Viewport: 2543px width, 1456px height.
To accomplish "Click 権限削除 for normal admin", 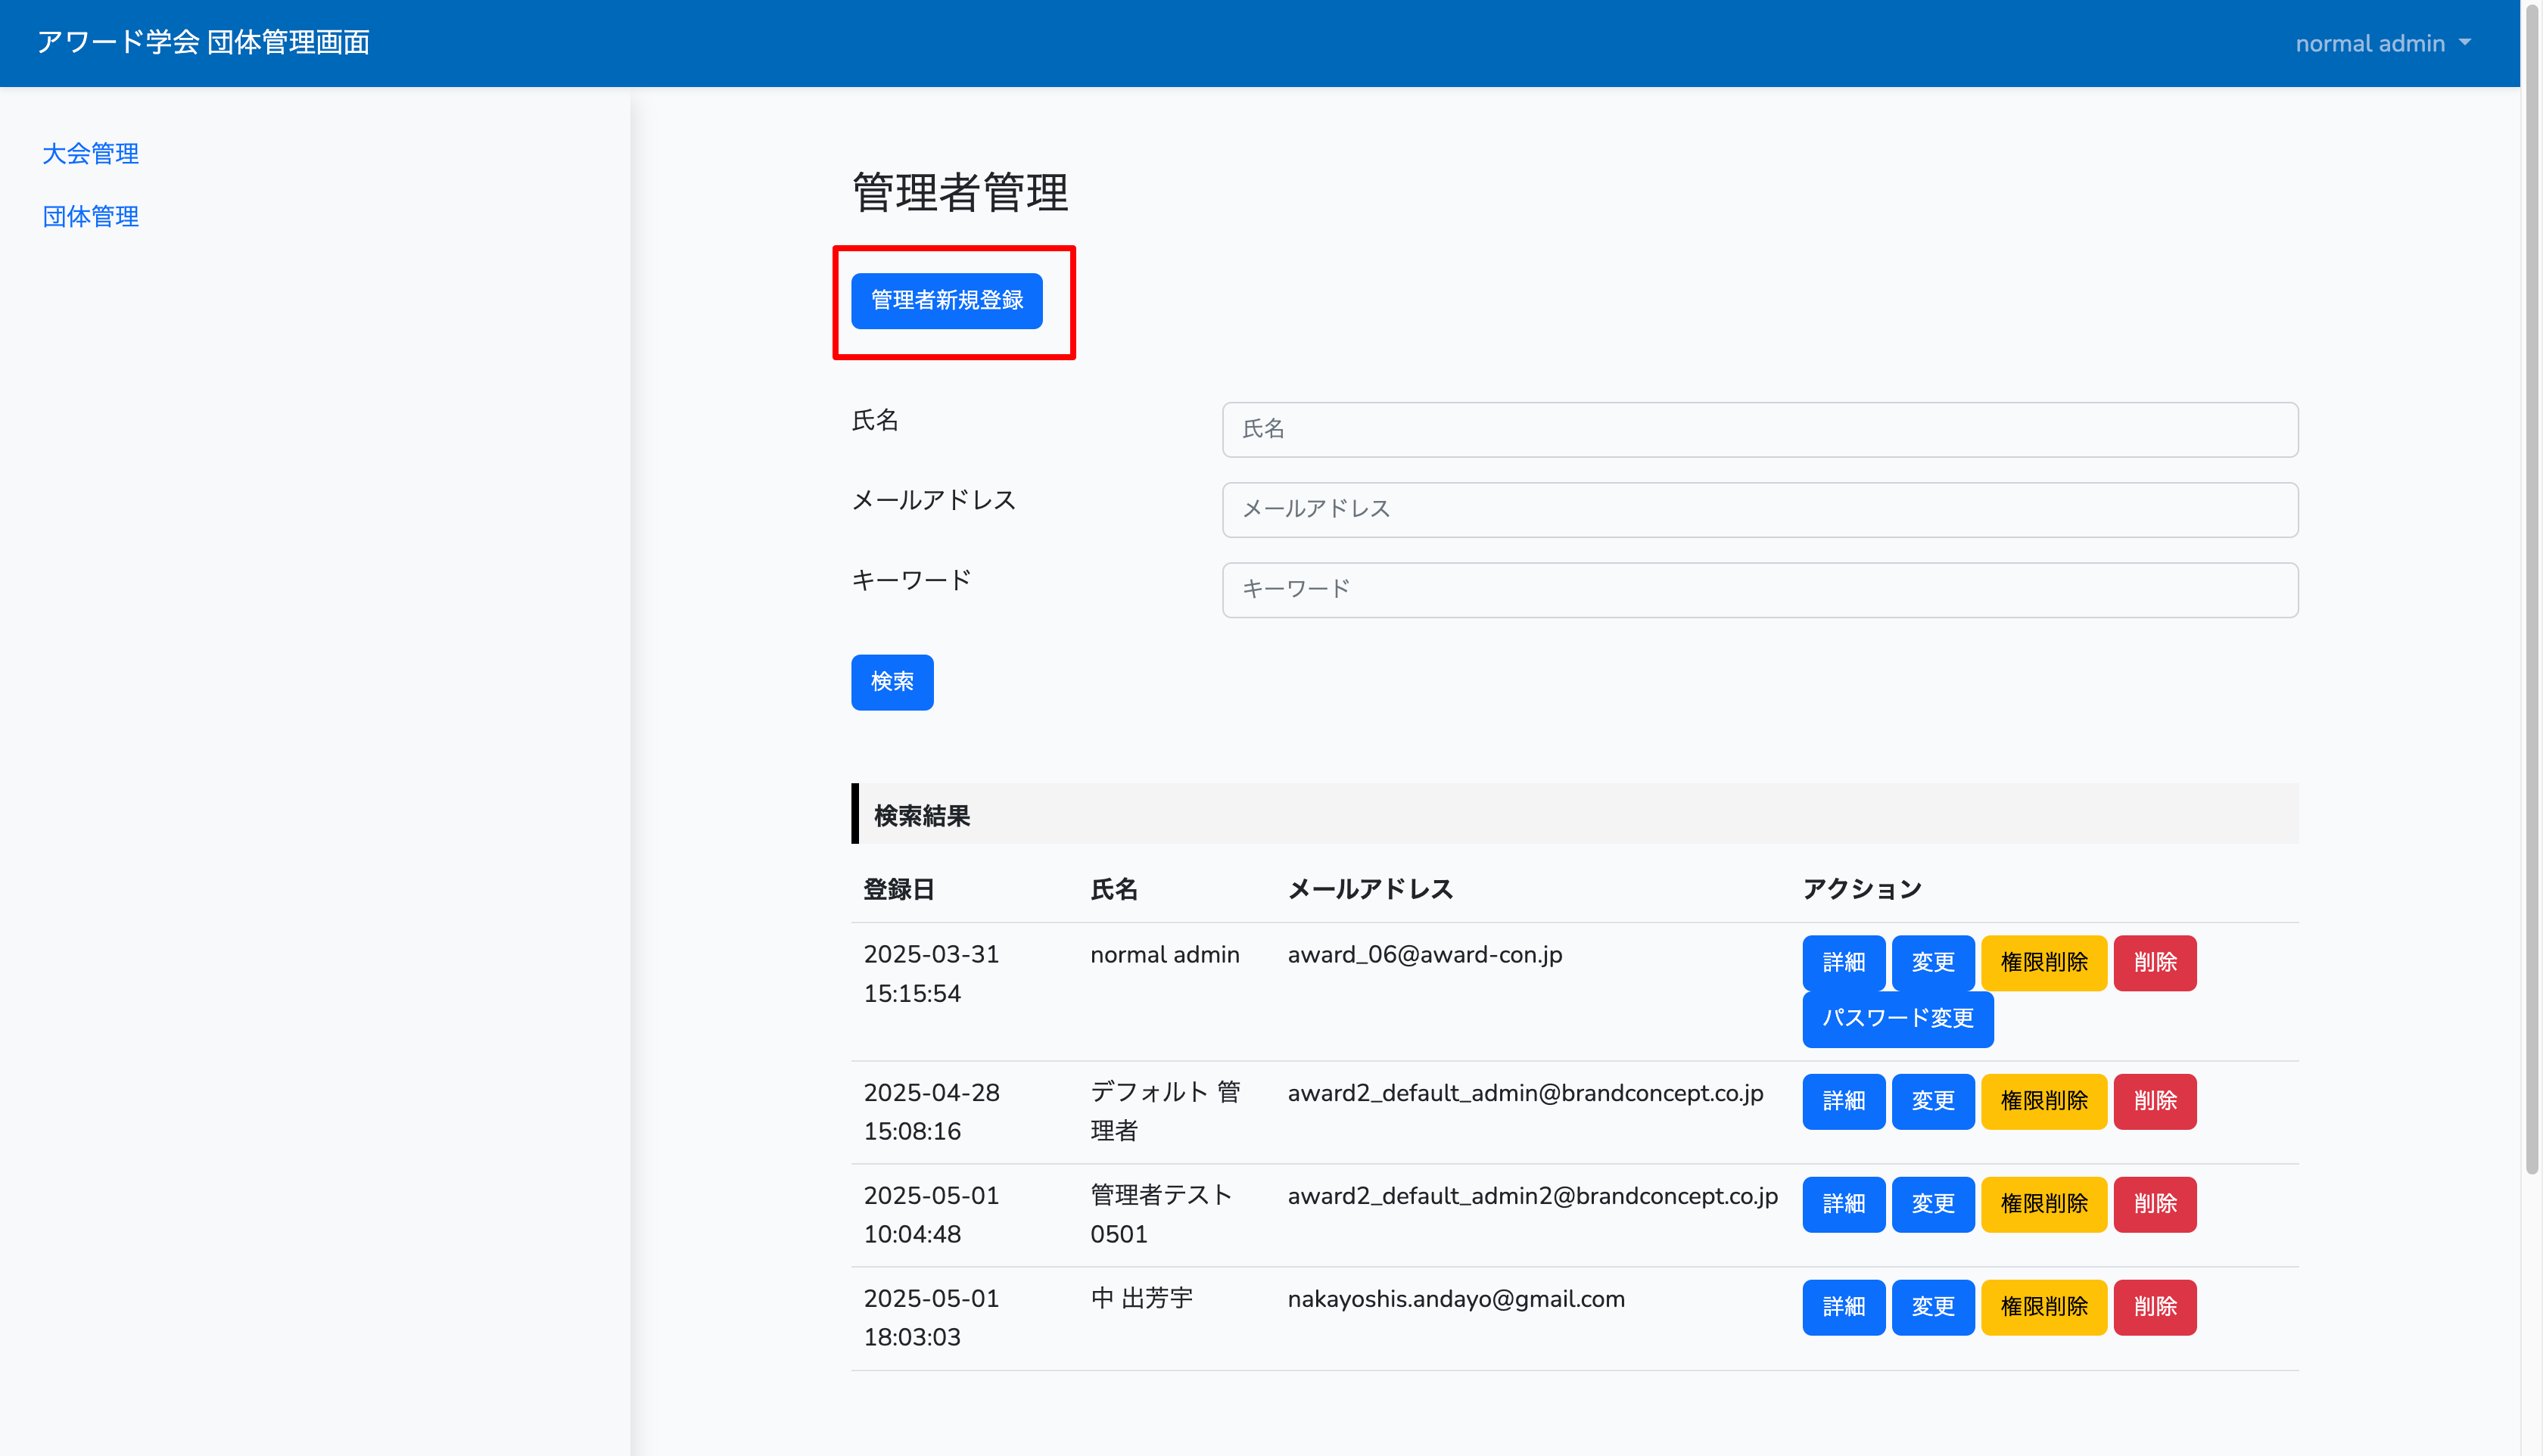I will [2043, 962].
